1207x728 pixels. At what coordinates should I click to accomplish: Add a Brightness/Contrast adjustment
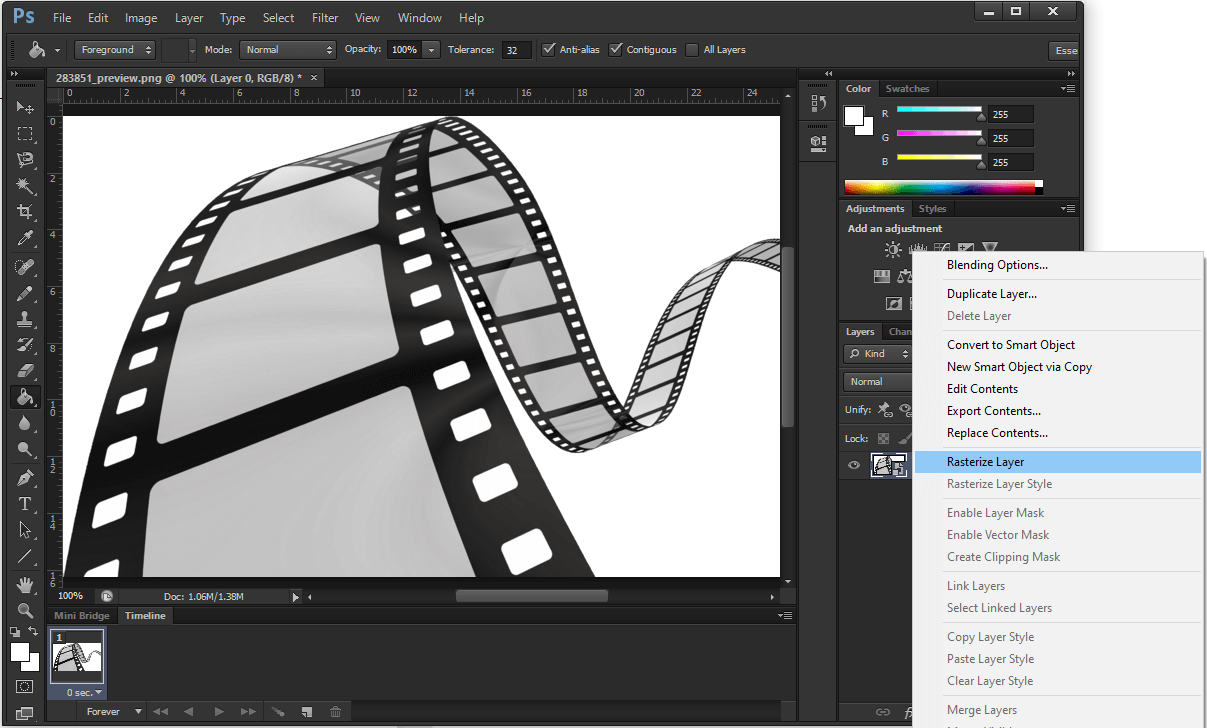click(893, 250)
